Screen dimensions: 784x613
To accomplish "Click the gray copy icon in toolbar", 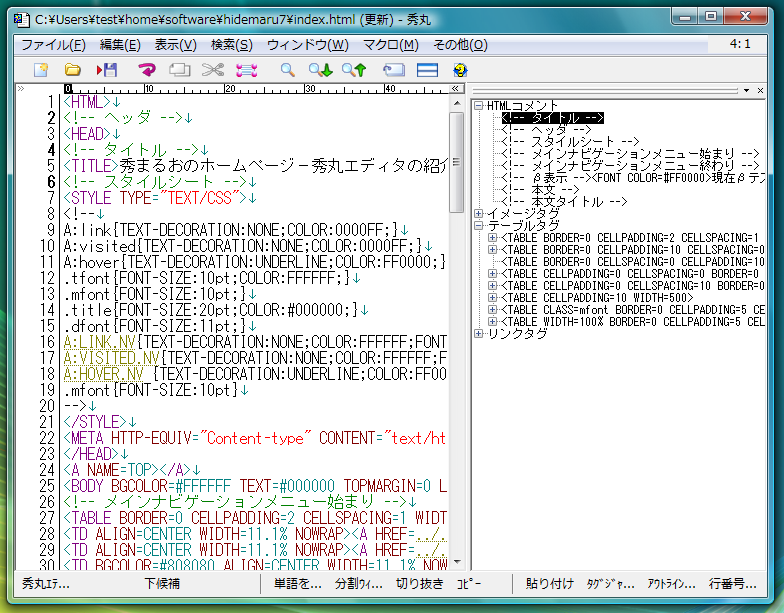I will 180,70.
